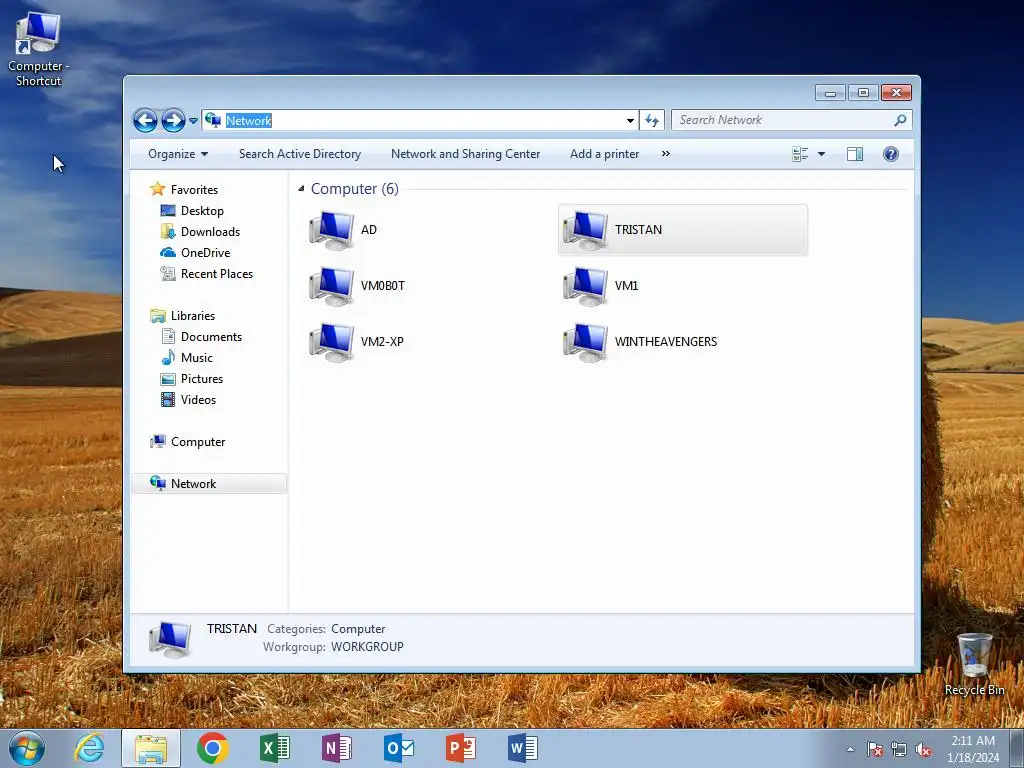Click WORKGROUP value in details pane
1024x768 pixels.
pos(367,647)
